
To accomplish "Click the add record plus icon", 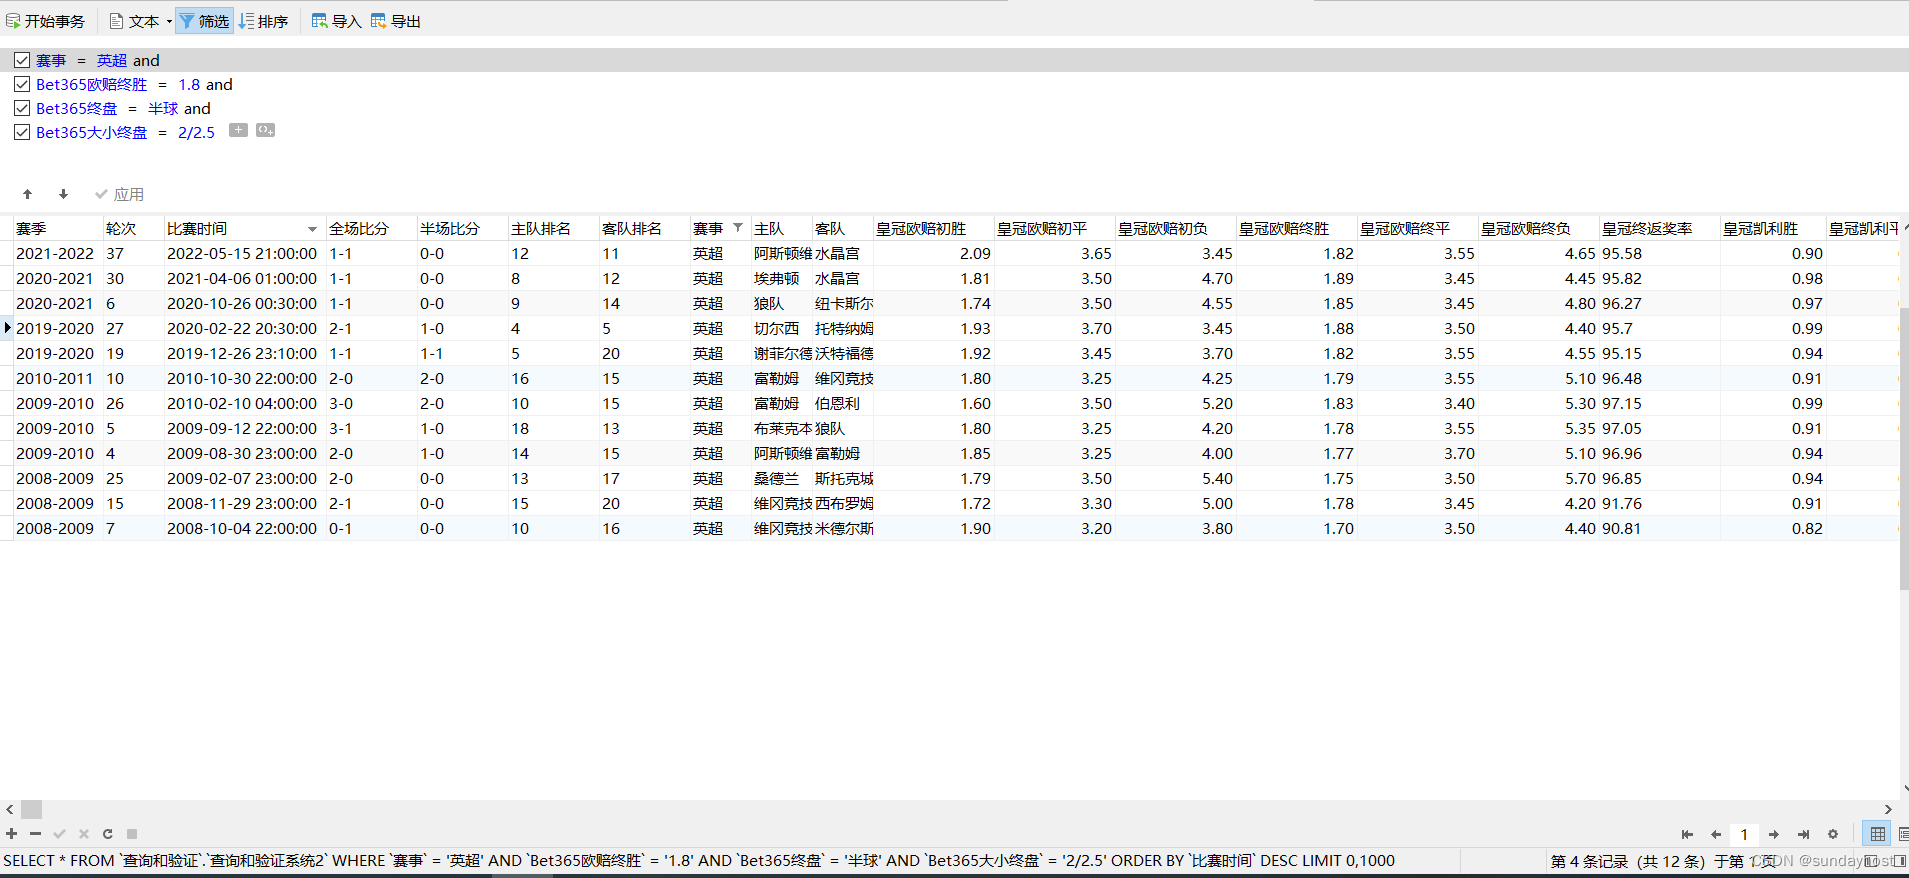I will click(x=11, y=833).
